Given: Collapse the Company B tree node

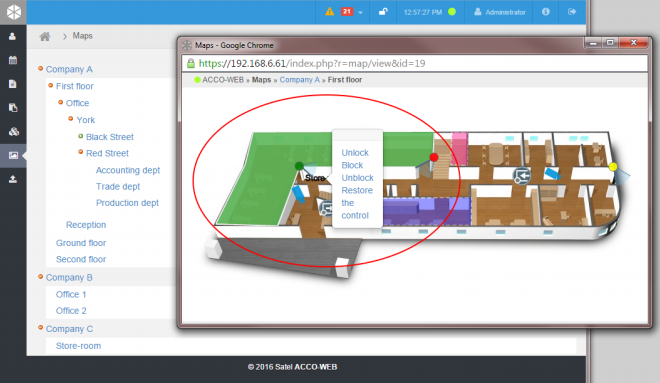Looking at the screenshot, I should click(x=40, y=277).
